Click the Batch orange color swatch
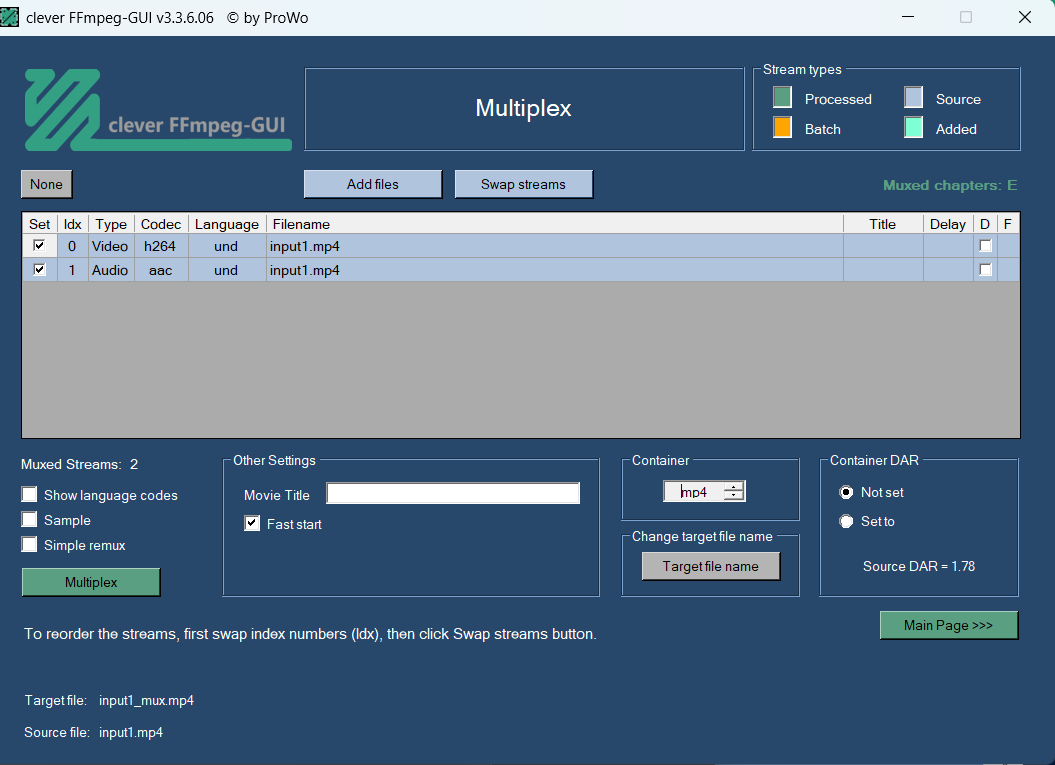This screenshot has height=765, width=1055. (x=782, y=127)
